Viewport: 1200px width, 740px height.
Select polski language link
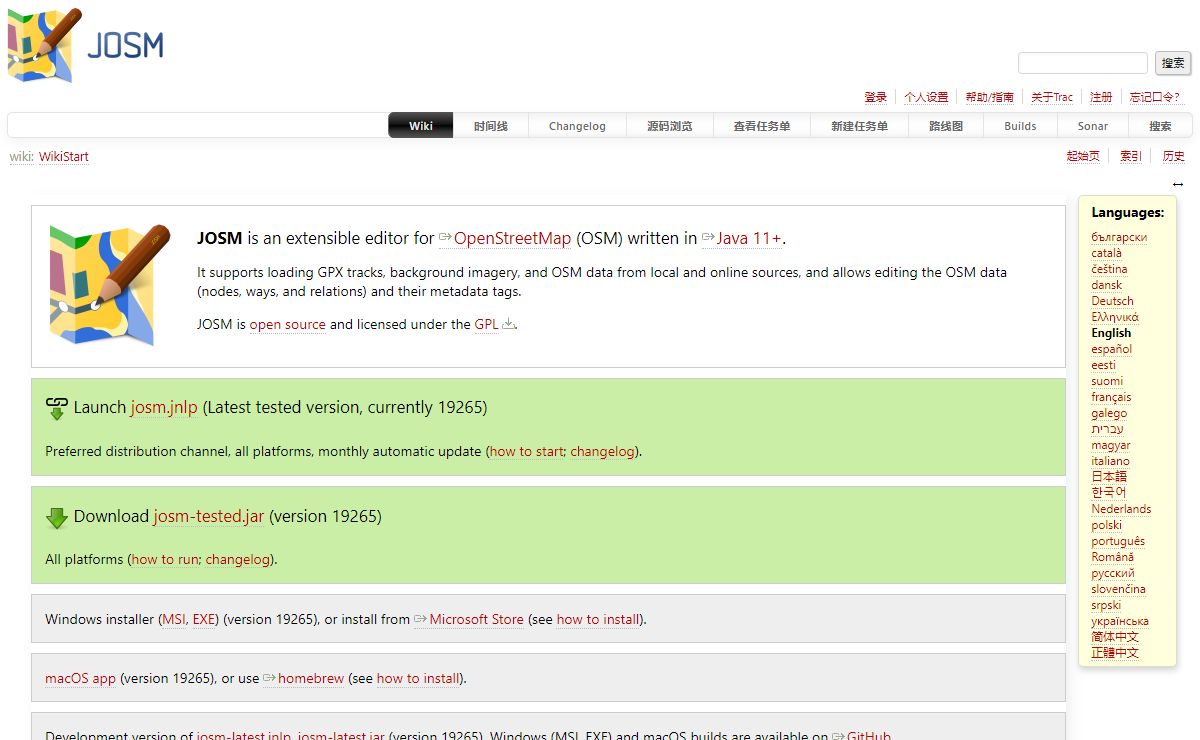point(1106,525)
